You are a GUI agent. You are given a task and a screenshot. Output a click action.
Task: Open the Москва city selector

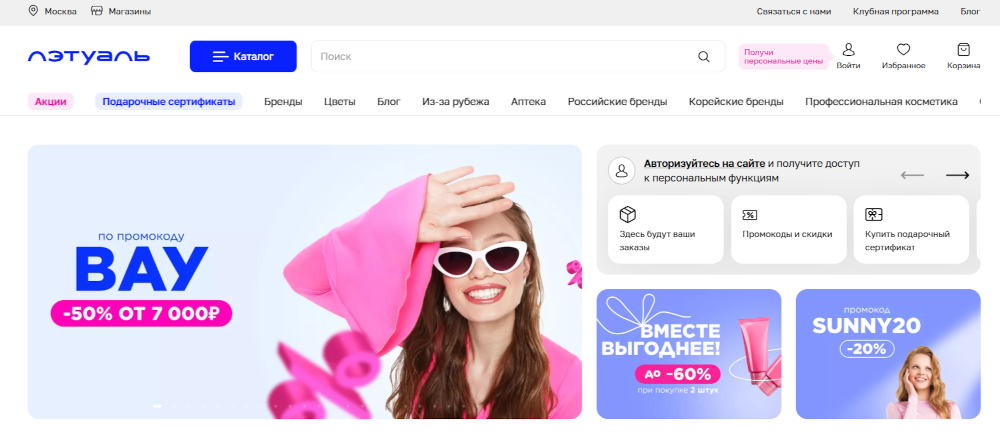(53, 11)
